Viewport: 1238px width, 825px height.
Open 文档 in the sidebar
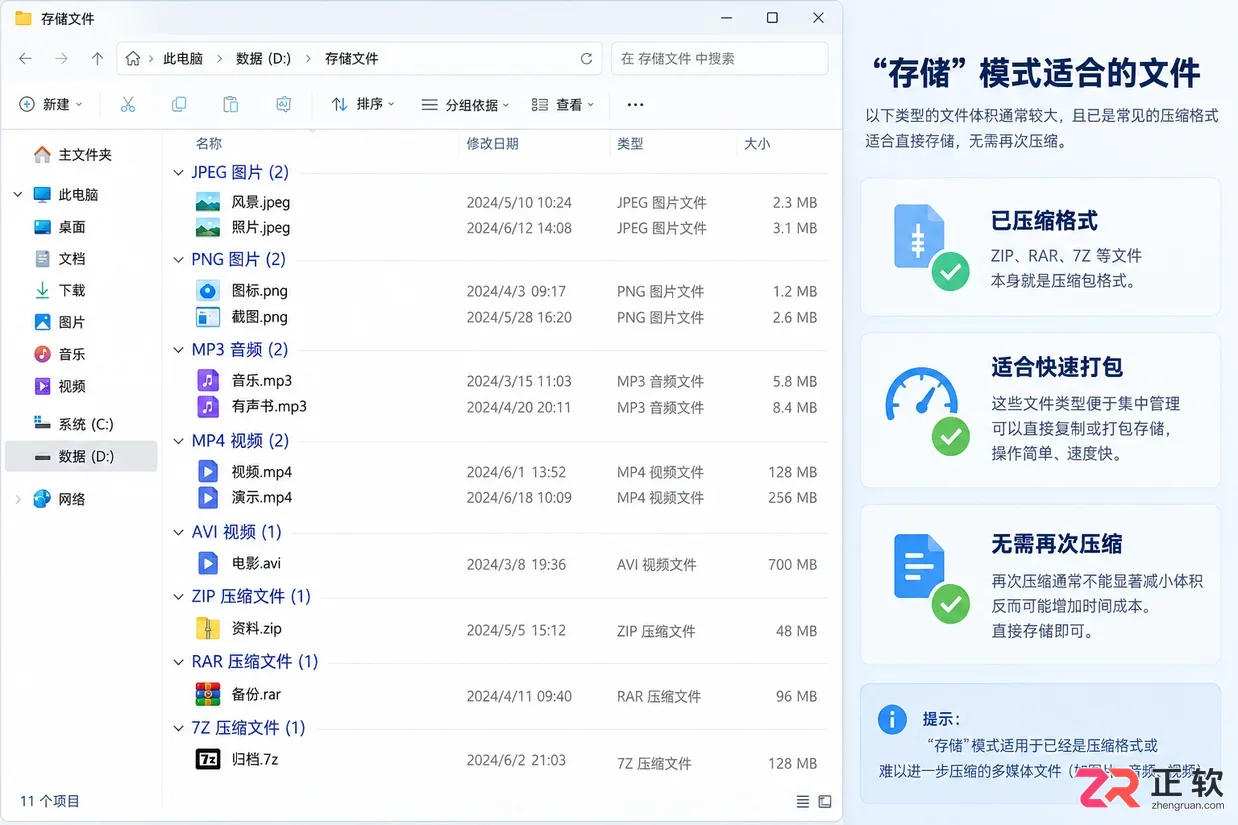(x=60, y=259)
